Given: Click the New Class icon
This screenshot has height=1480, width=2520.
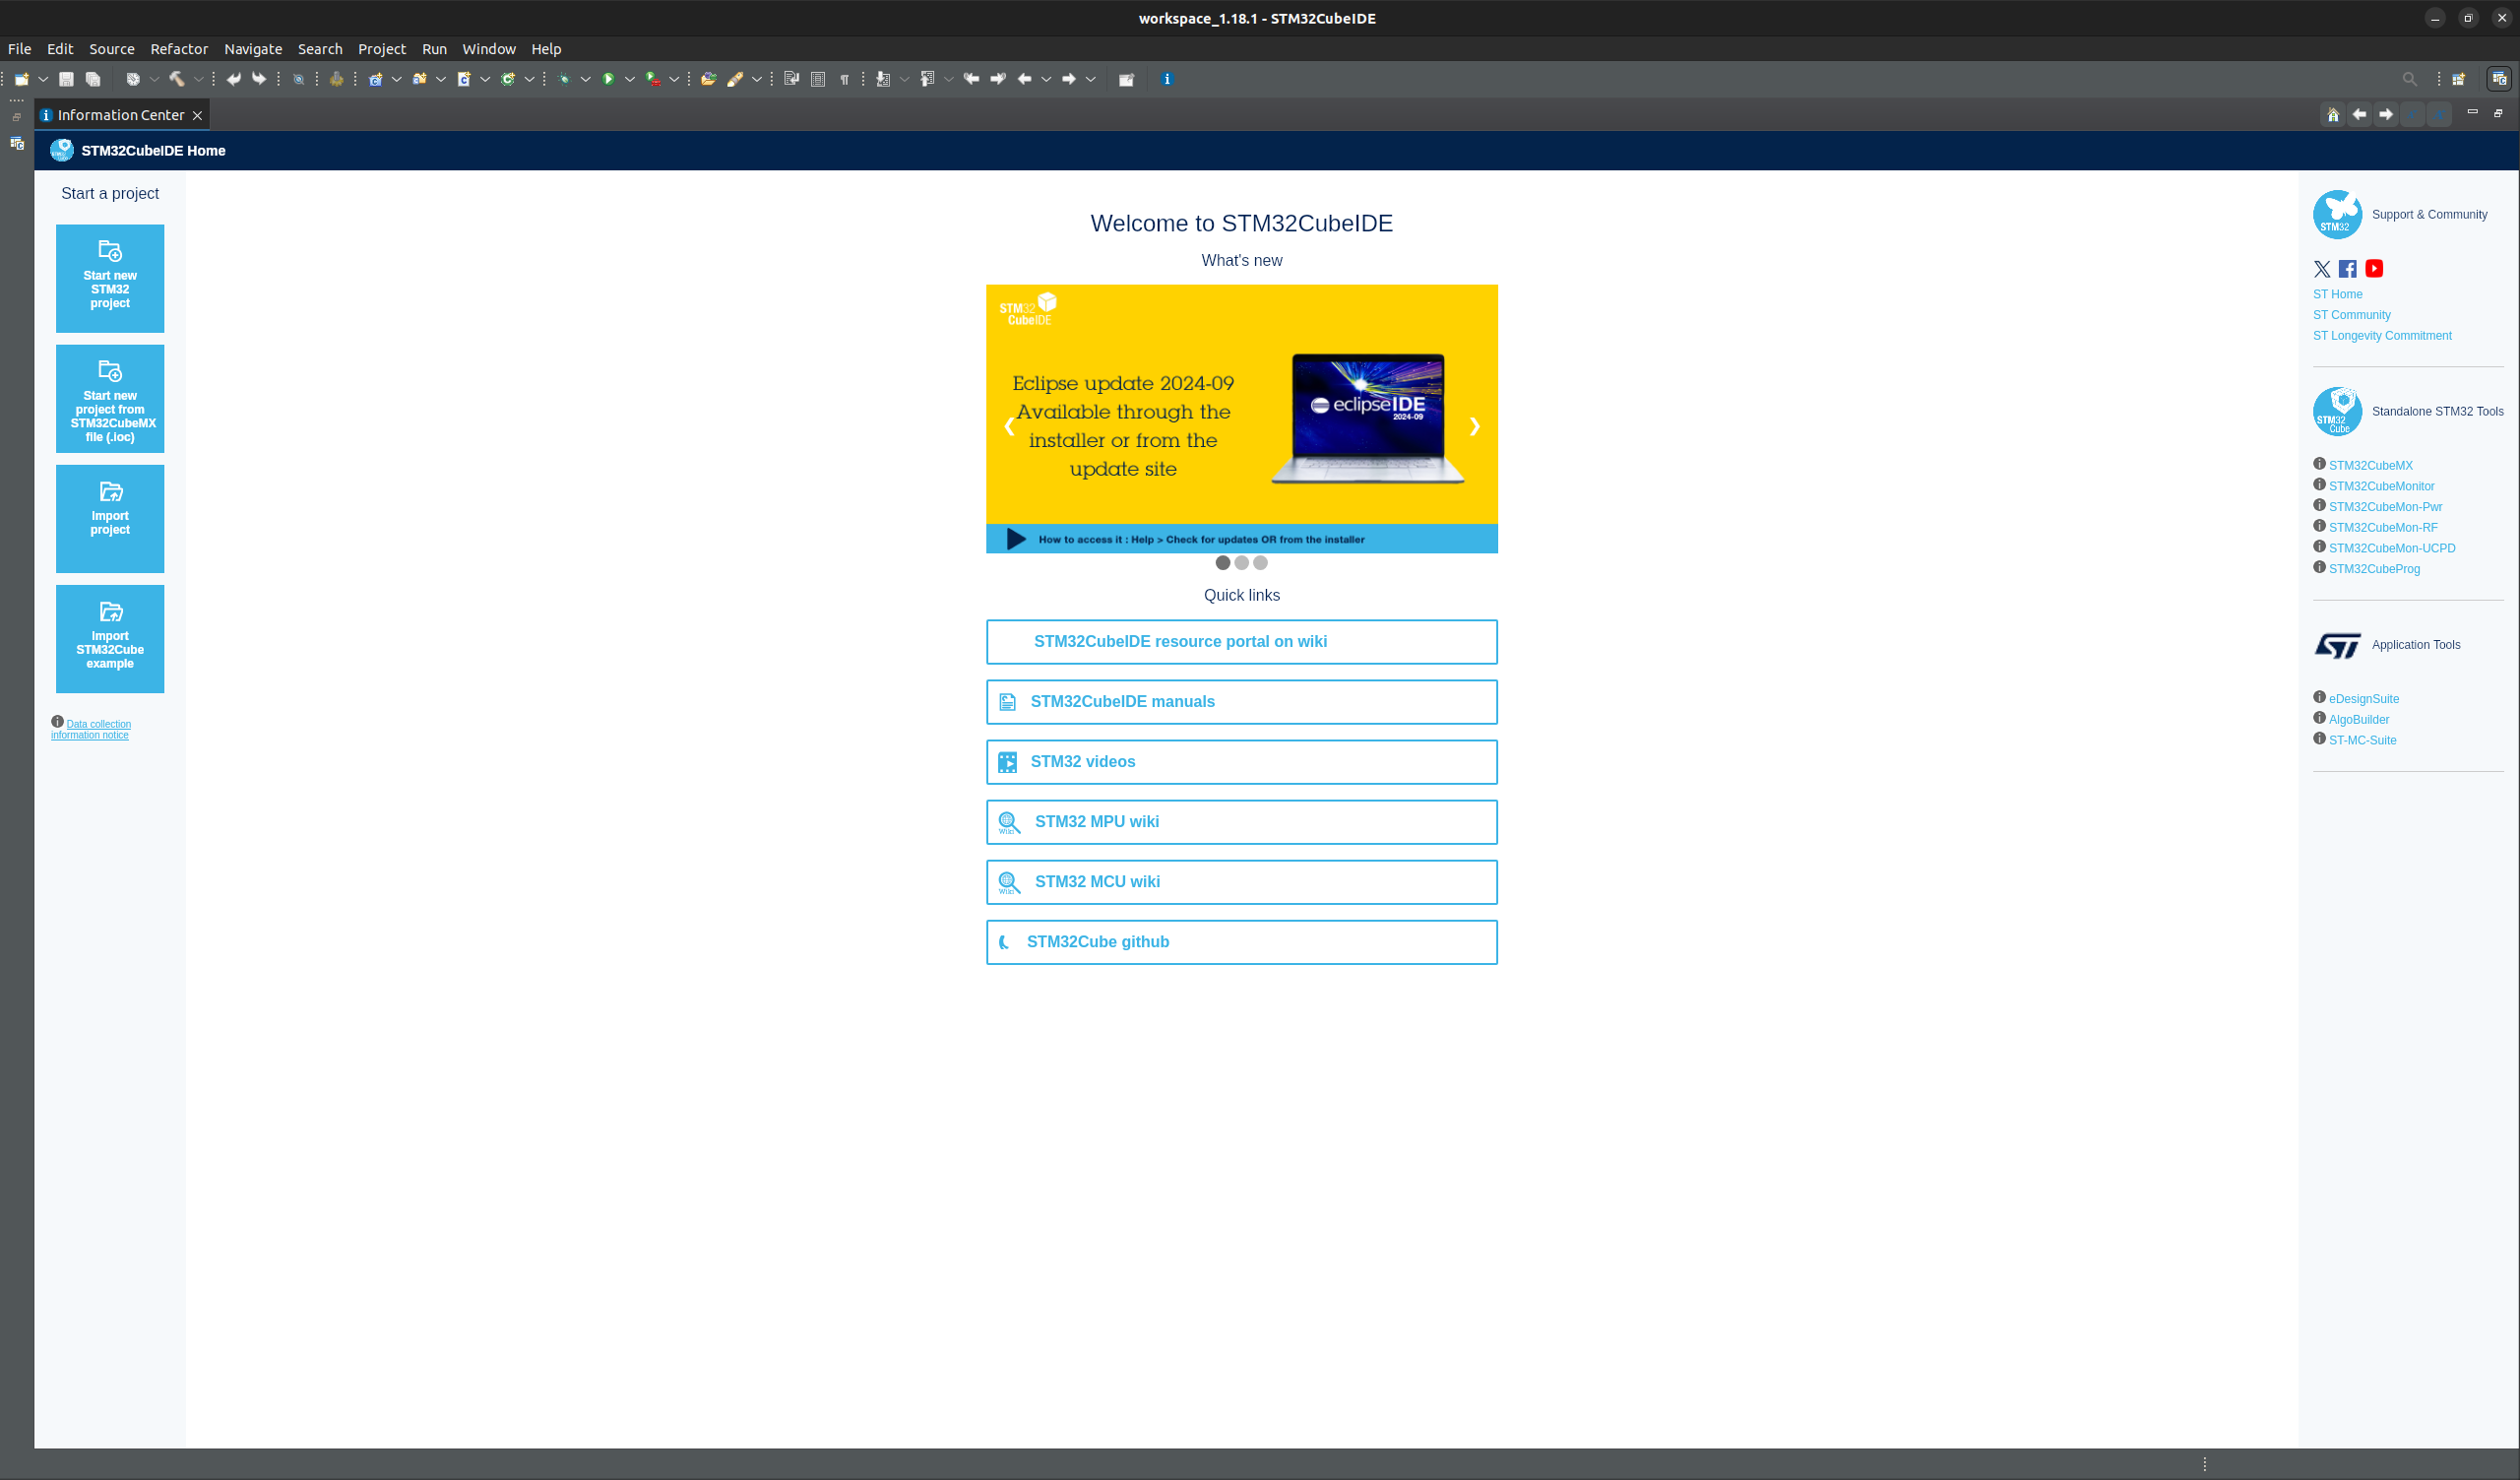Looking at the screenshot, I should (508, 79).
